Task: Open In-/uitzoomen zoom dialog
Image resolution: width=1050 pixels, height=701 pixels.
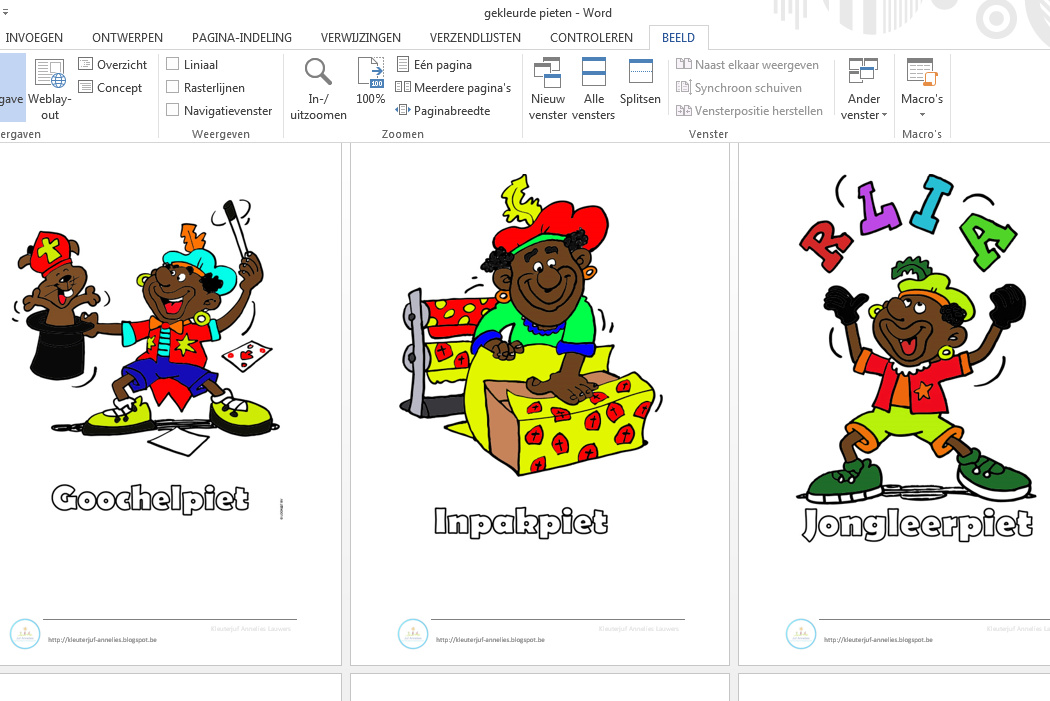Action: click(x=318, y=89)
